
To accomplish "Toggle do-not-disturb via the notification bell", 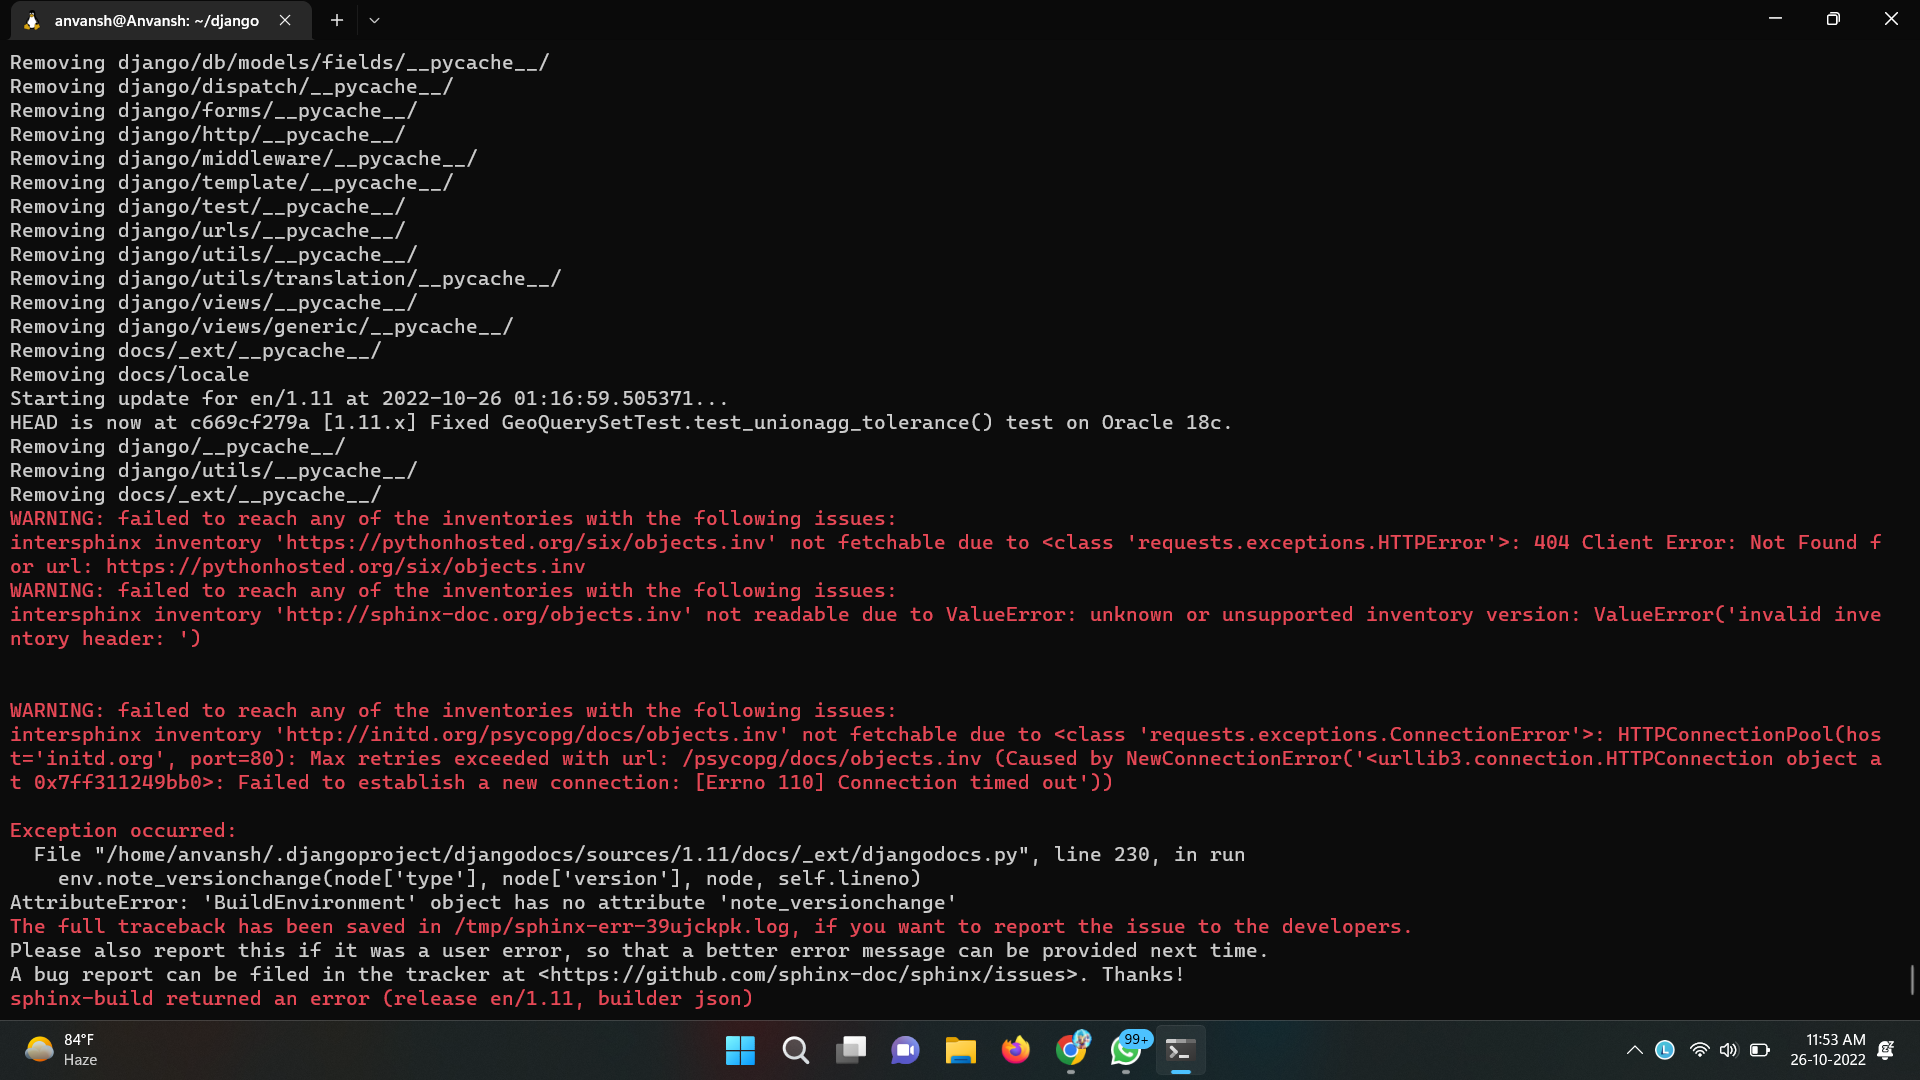I will [1886, 1050].
